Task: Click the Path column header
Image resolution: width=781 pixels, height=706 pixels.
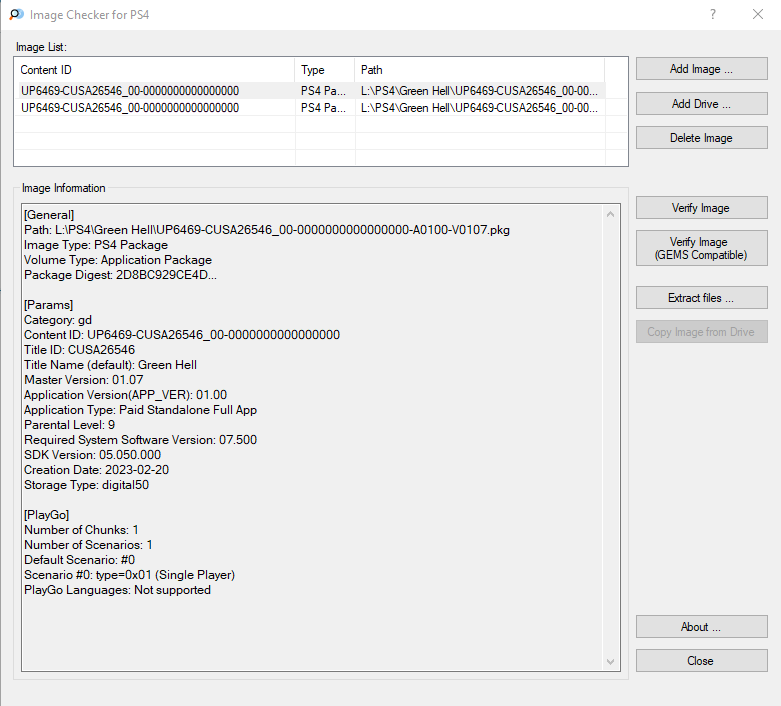Action: pos(480,70)
